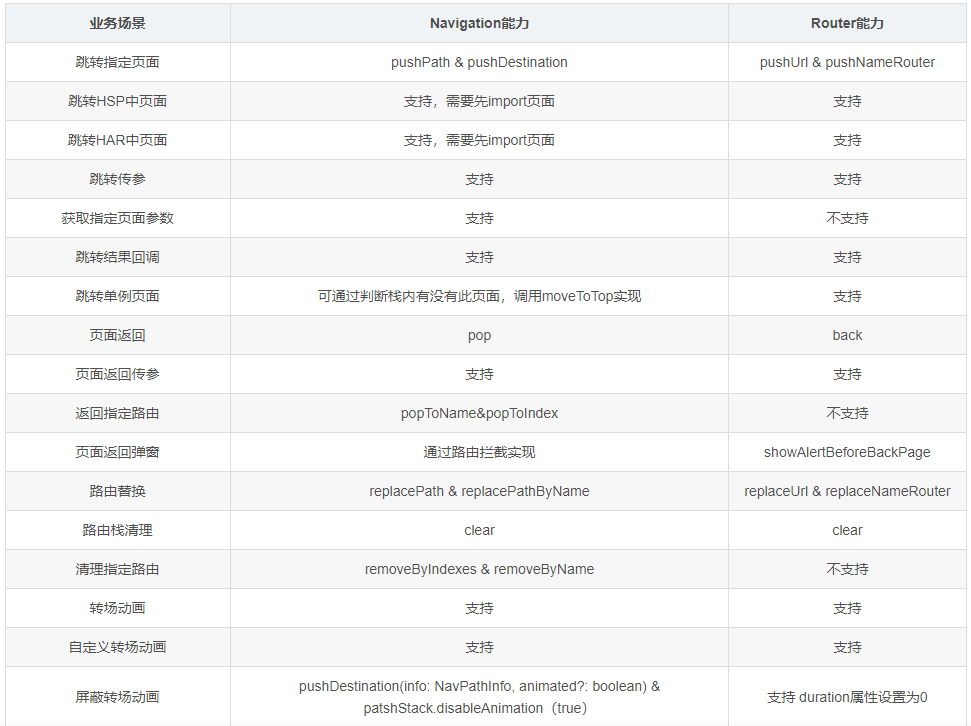This screenshot has height=726, width=971.
Task: Click the back cell
Action: click(x=847, y=335)
